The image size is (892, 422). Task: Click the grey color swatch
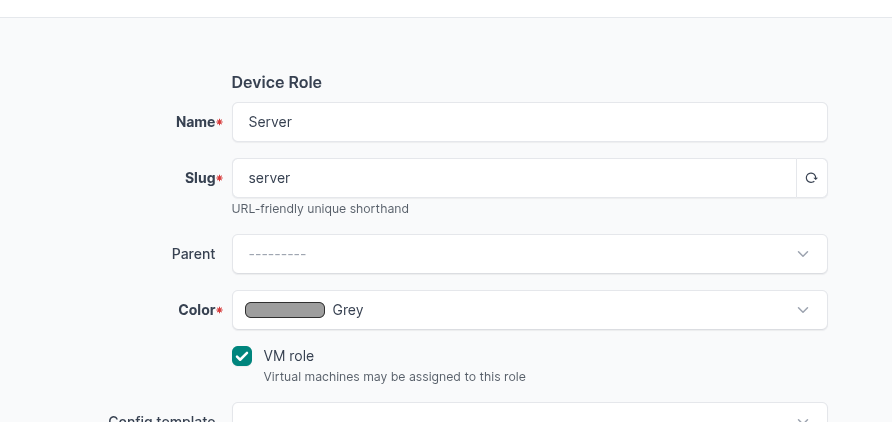tap(285, 310)
